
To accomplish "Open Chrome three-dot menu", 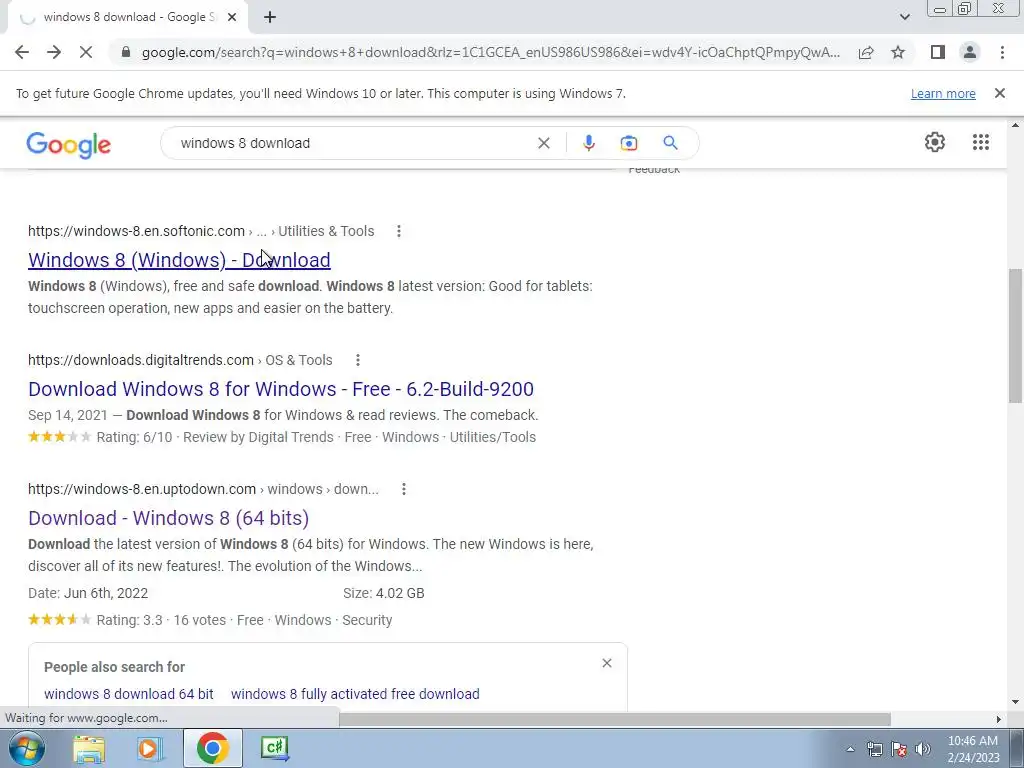I will tap(1002, 52).
